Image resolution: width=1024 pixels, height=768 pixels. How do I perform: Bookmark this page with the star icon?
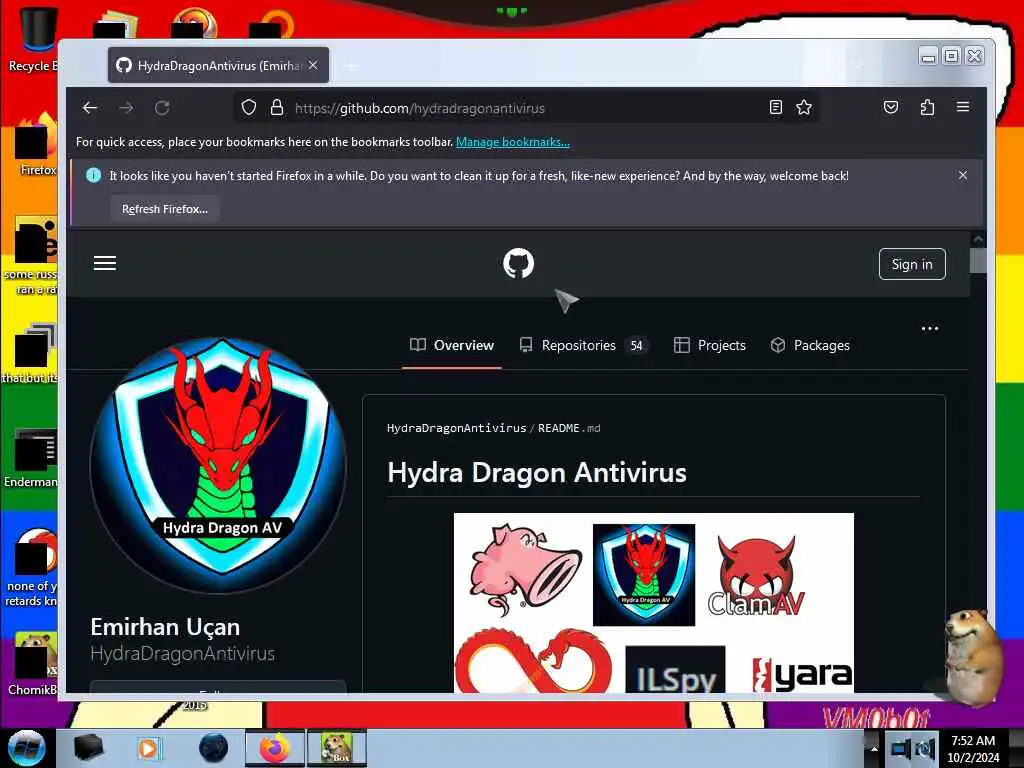804,107
